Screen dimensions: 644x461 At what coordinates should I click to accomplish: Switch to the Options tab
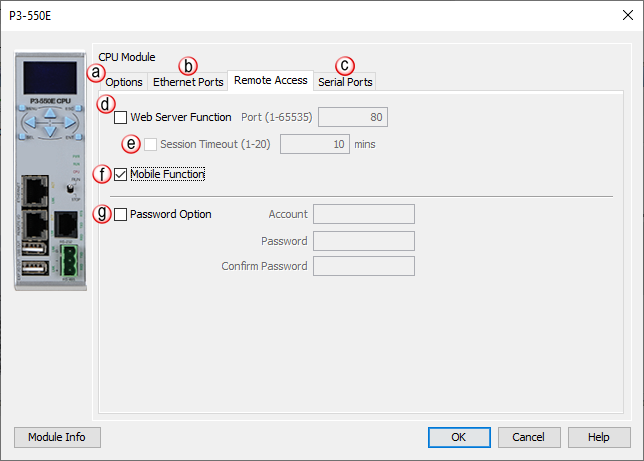click(x=124, y=82)
